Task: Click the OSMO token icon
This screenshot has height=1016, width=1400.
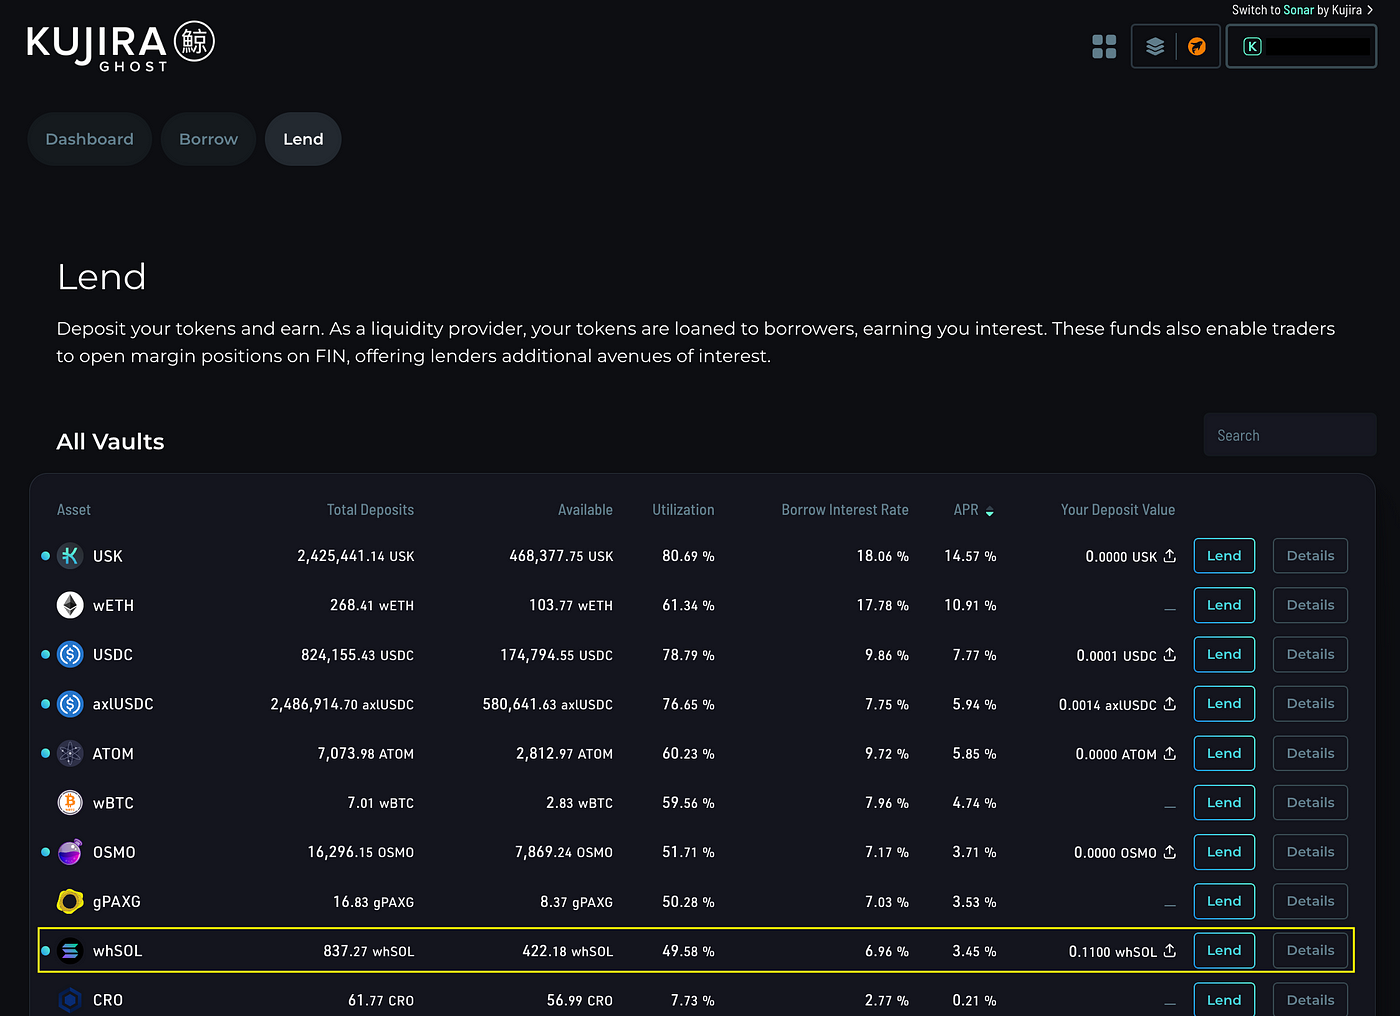Action: pos(70,852)
